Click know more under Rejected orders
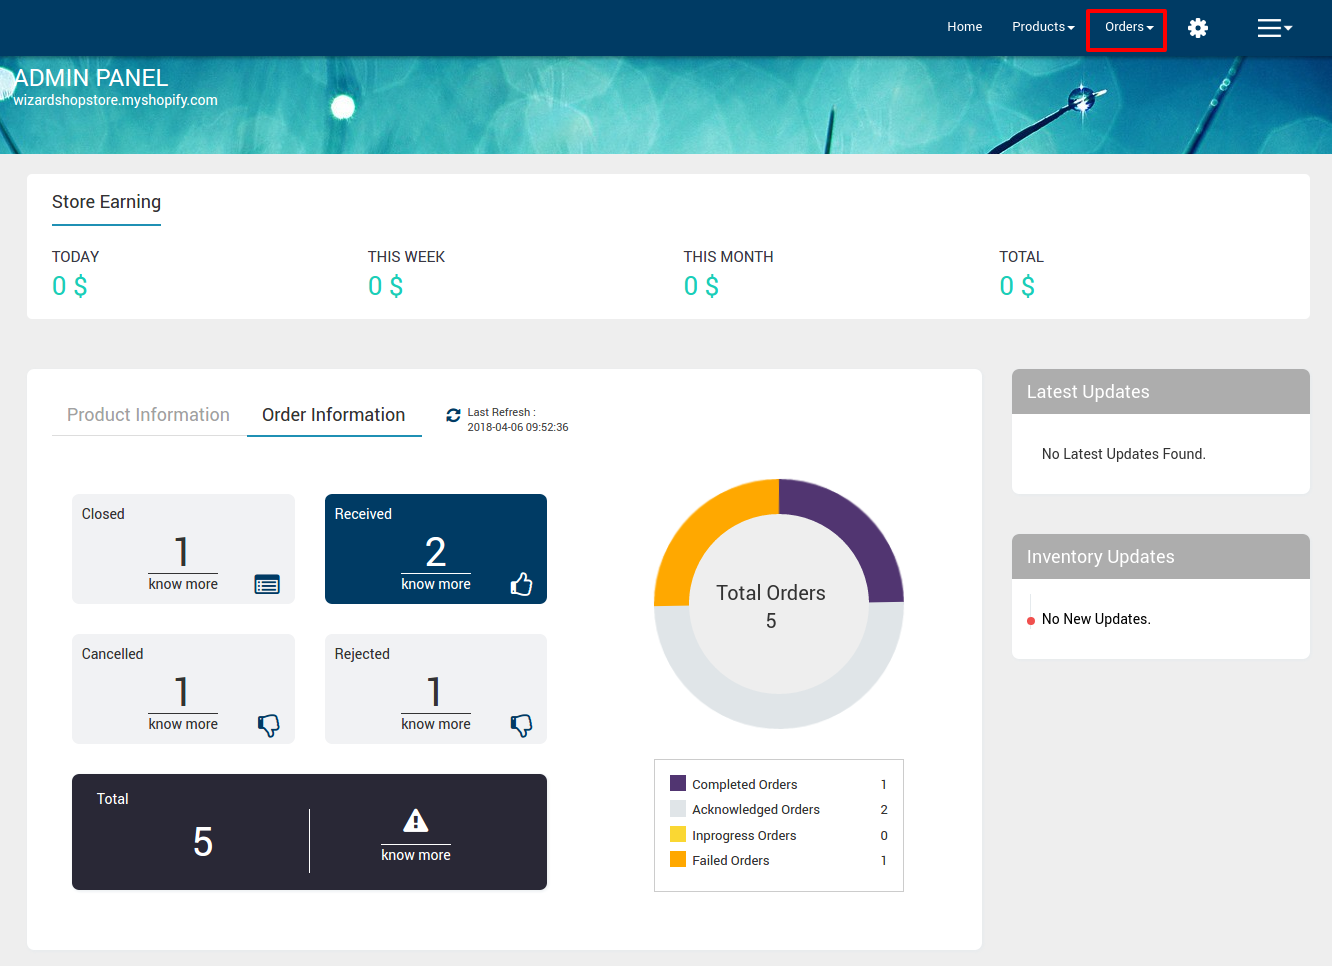Screen dimensions: 1332x966 point(435,724)
